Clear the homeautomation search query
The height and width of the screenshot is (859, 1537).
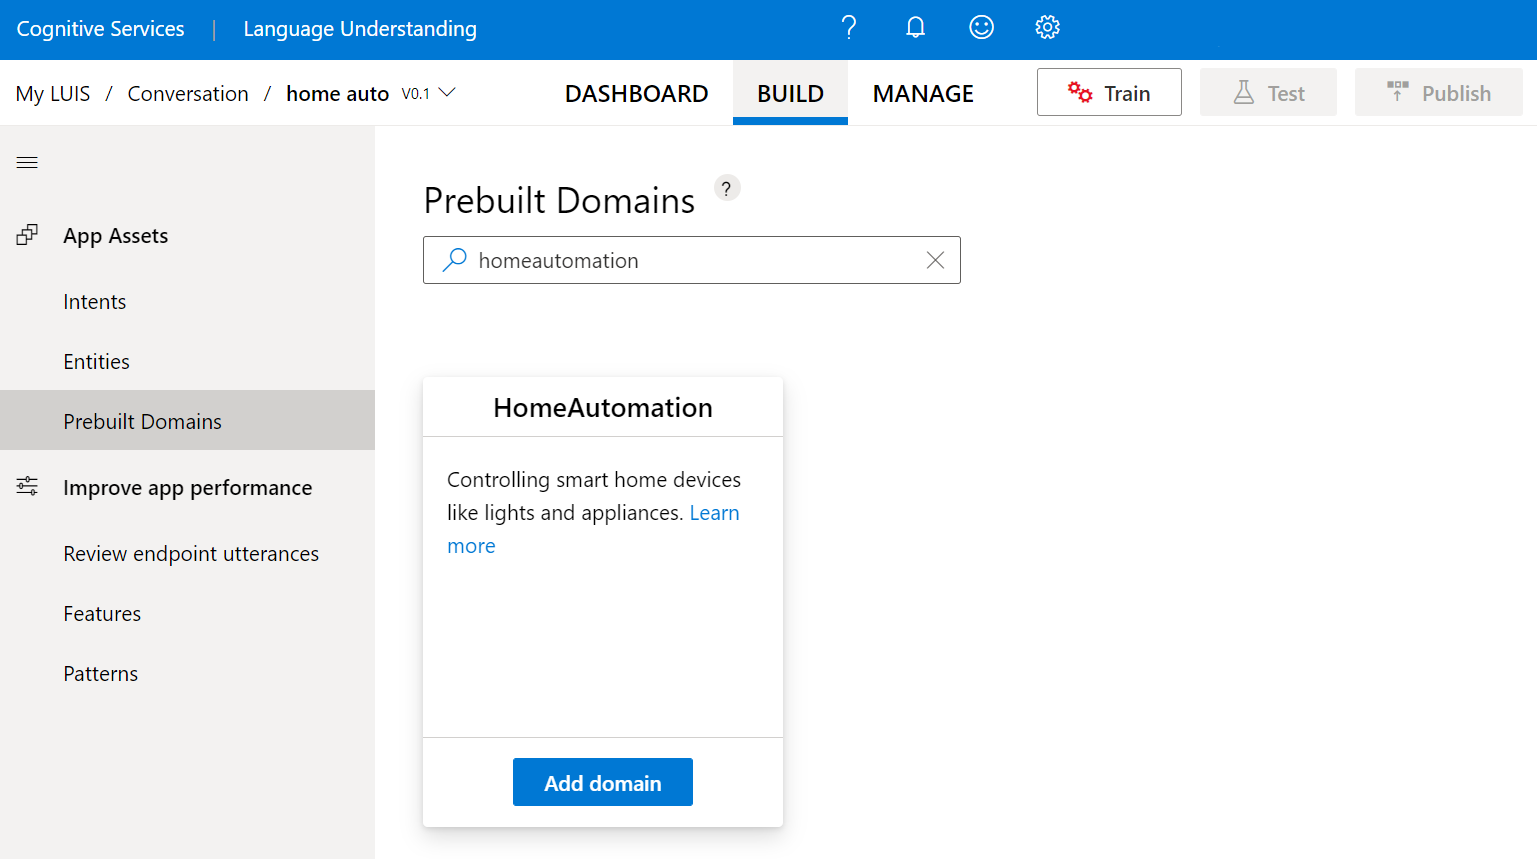click(935, 259)
